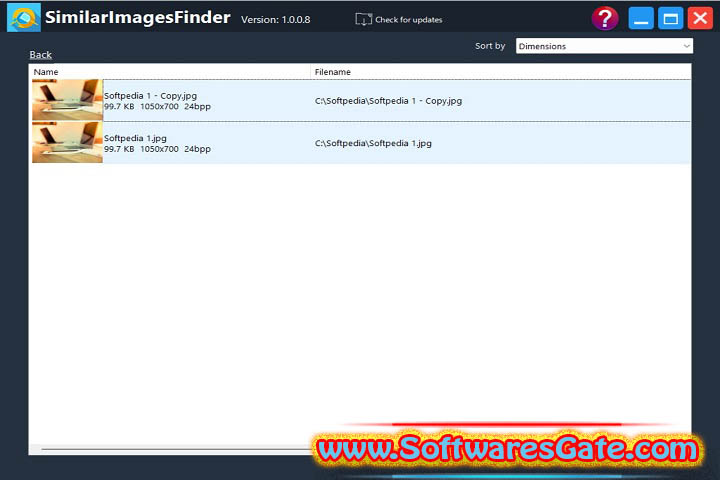Click the Check for updates download icon
Screen dimensions: 720x480
363,19
